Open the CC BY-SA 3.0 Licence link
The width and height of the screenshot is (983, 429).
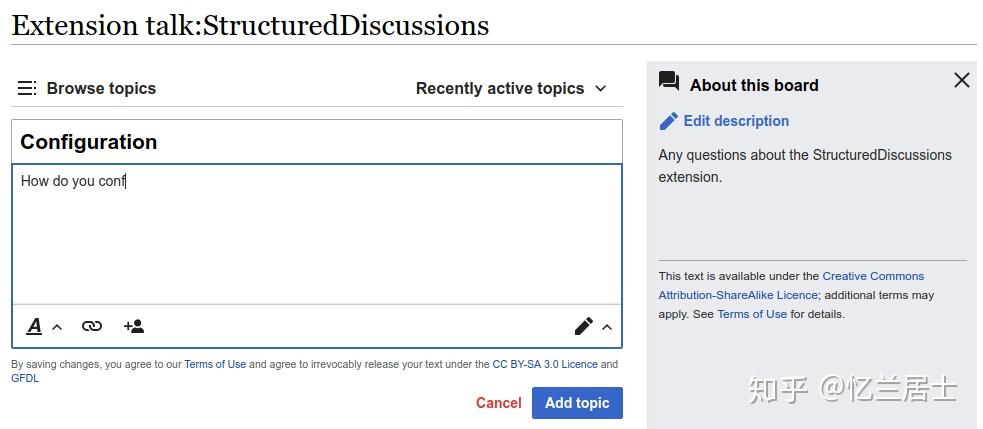click(545, 364)
